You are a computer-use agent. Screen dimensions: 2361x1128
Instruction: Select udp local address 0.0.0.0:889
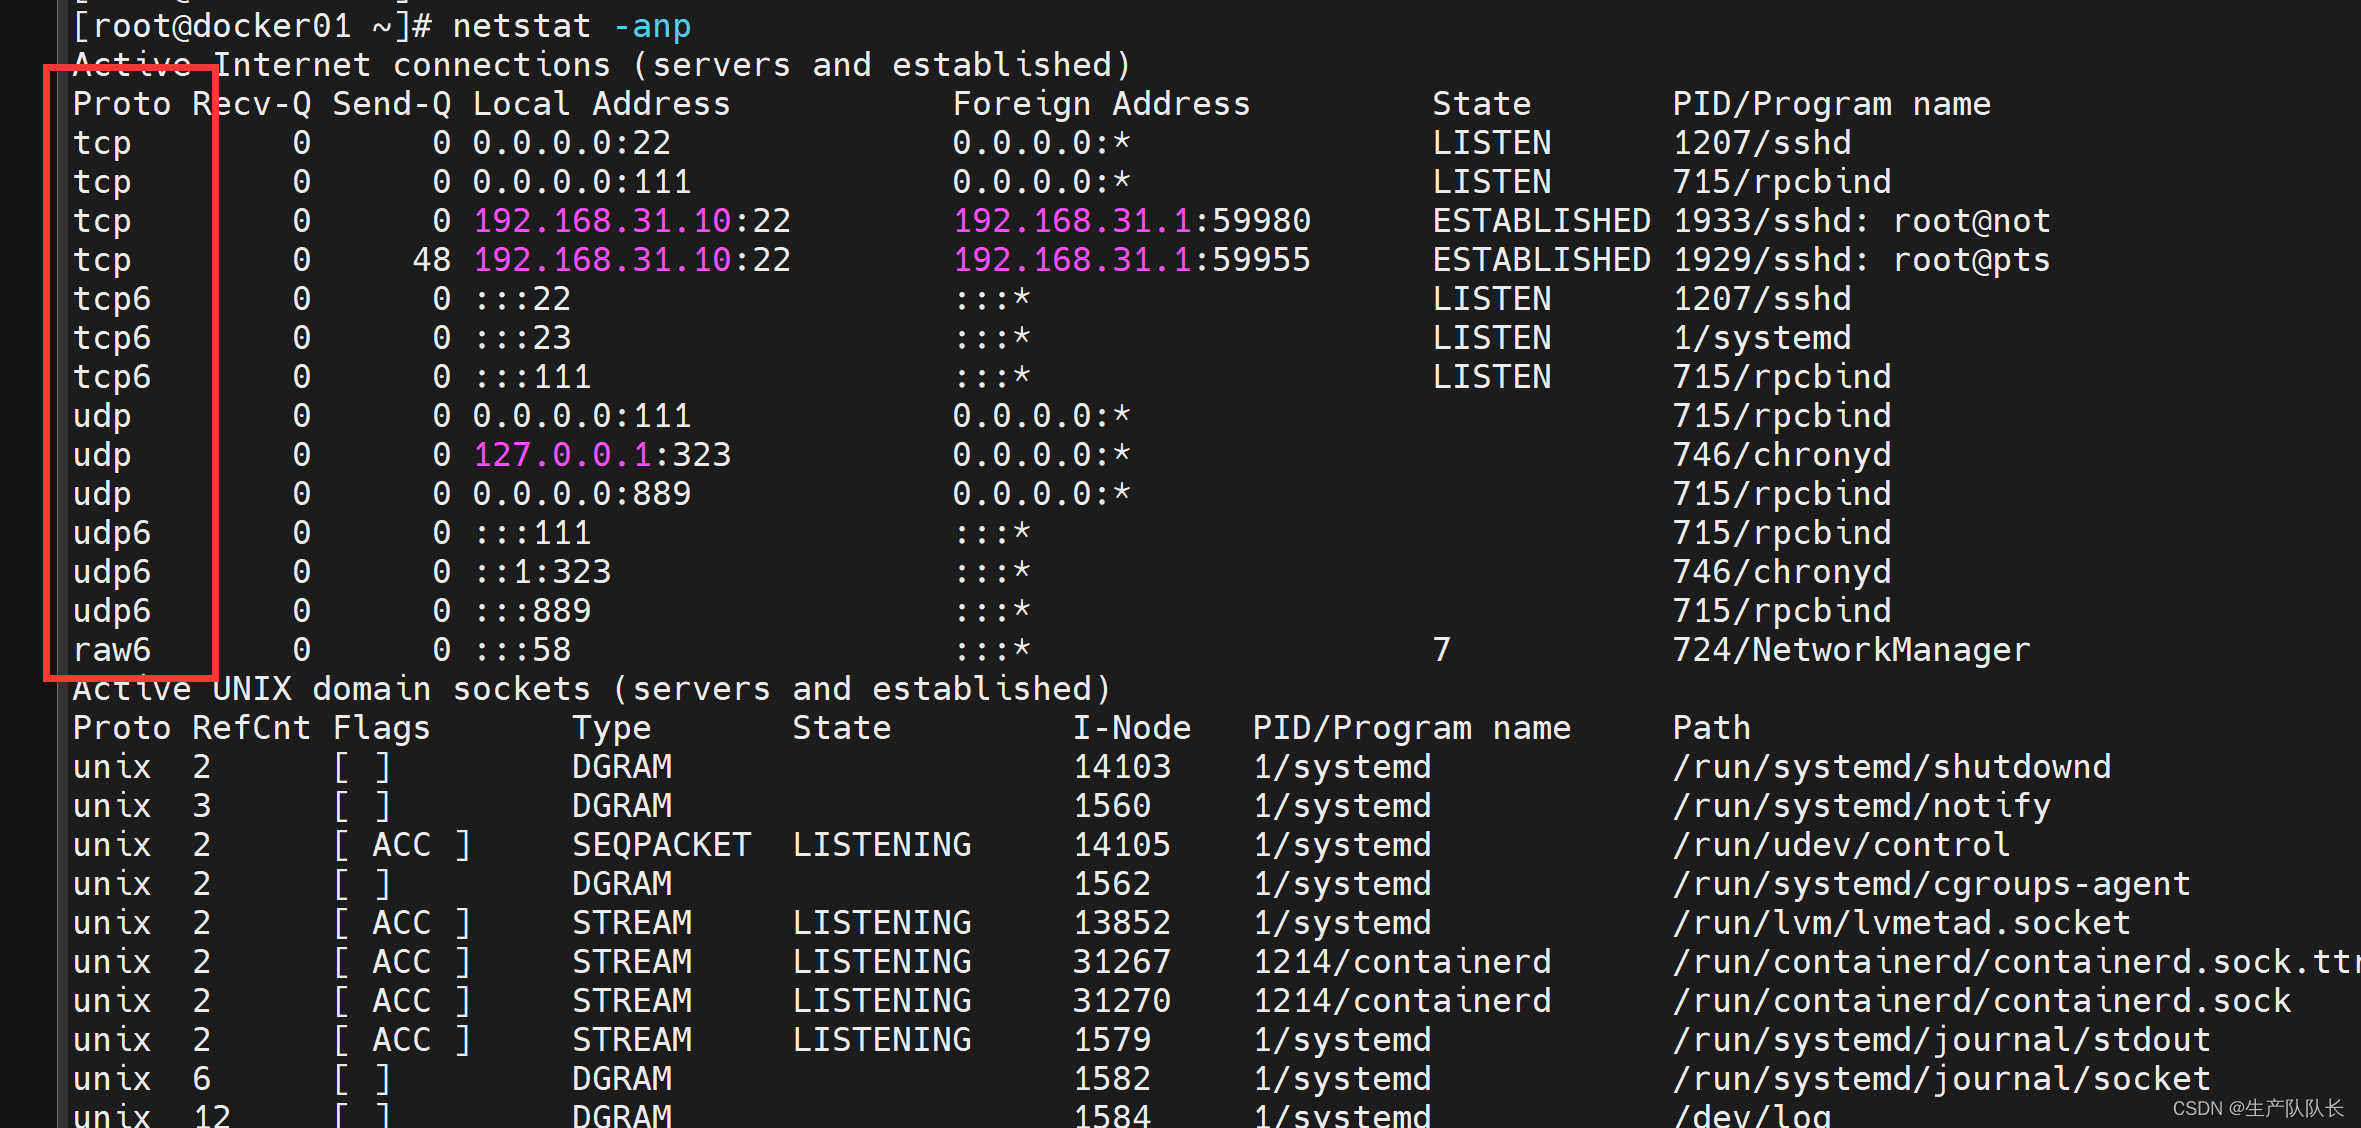pos(581,494)
